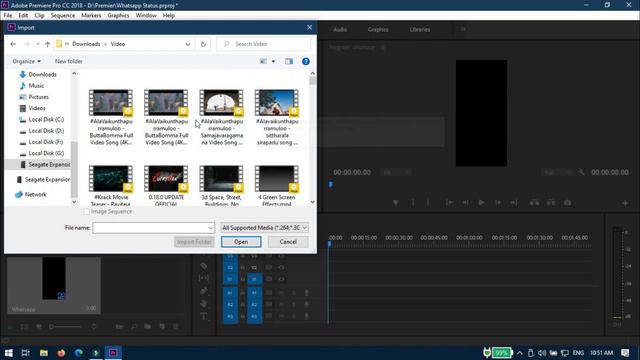This screenshot has width=640, height=360.
Task: Select the Hand tool in Premiere
Action: [204, 304]
